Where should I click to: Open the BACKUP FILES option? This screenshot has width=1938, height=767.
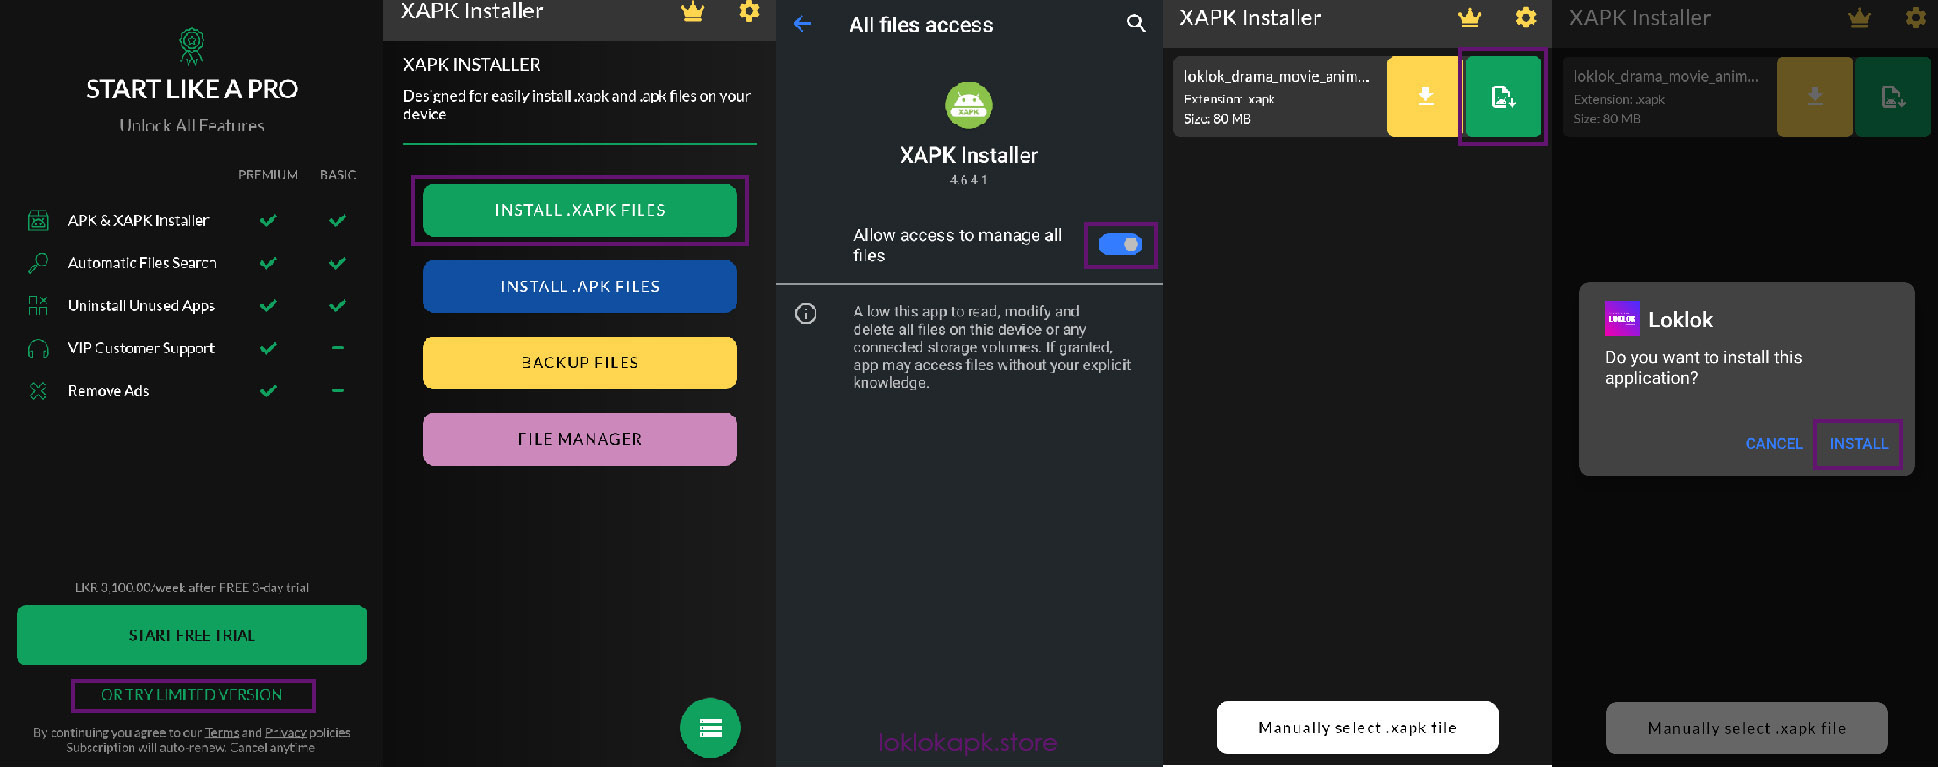pyautogui.click(x=580, y=363)
